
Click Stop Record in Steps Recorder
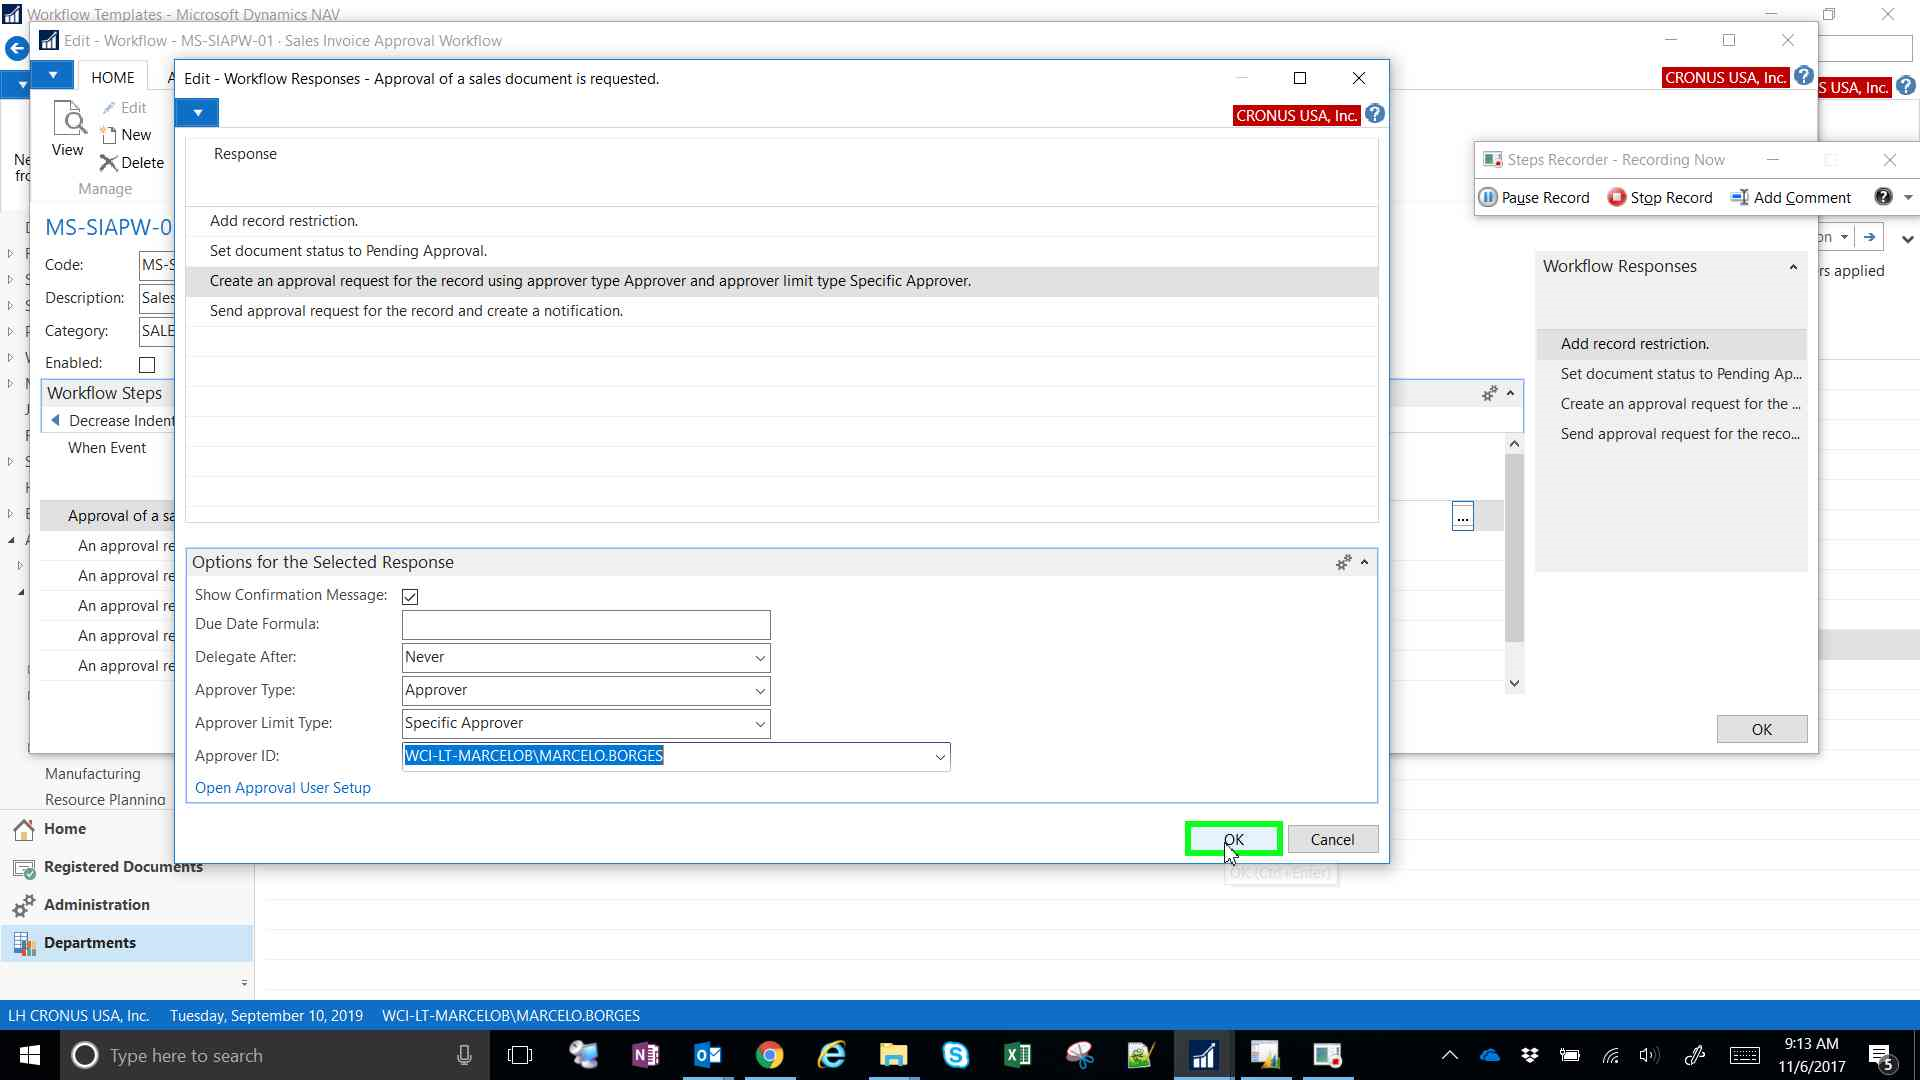(x=1660, y=197)
